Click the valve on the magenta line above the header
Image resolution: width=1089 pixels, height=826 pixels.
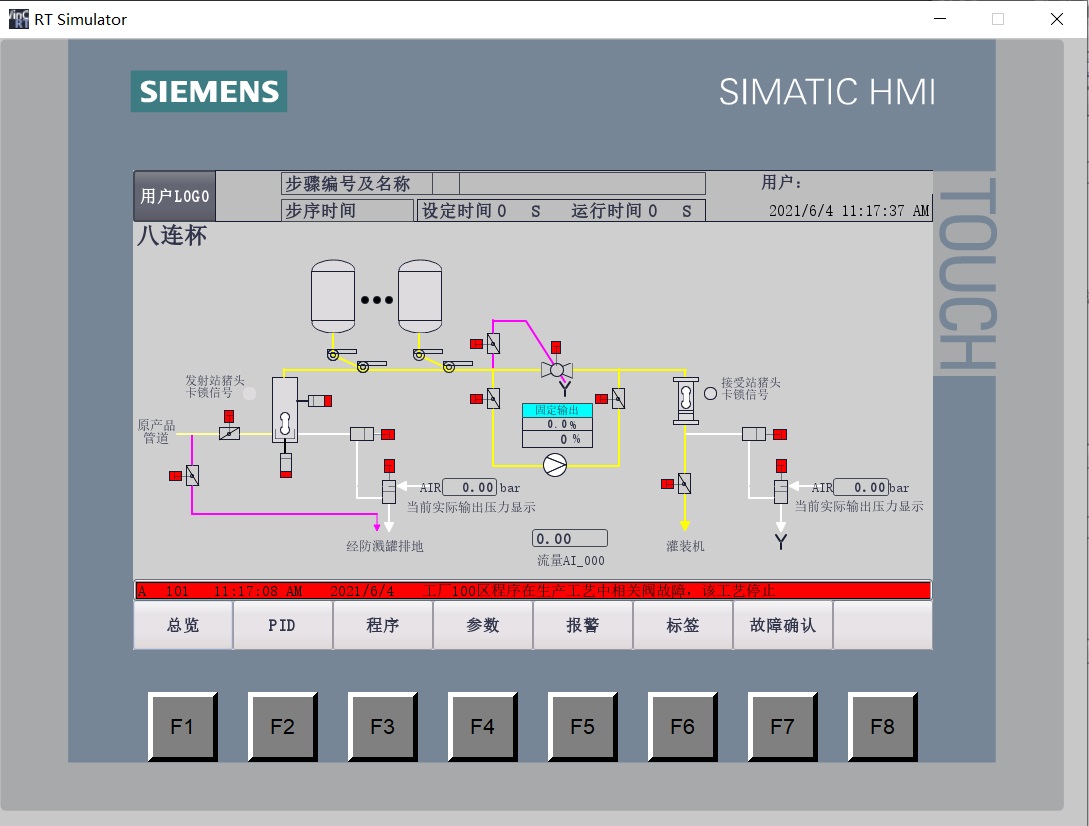tap(493, 343)
